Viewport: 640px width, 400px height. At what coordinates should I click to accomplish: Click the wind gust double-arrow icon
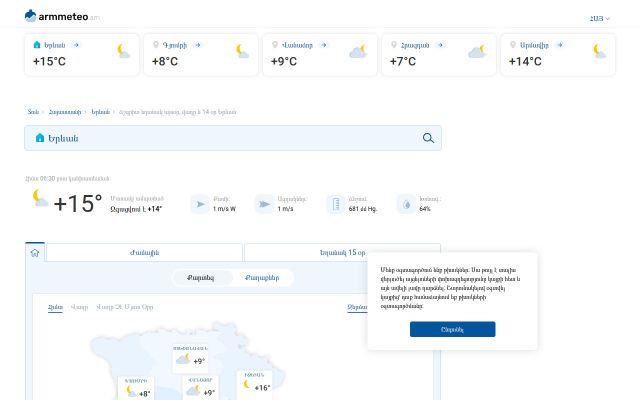[x=264, y=204]
